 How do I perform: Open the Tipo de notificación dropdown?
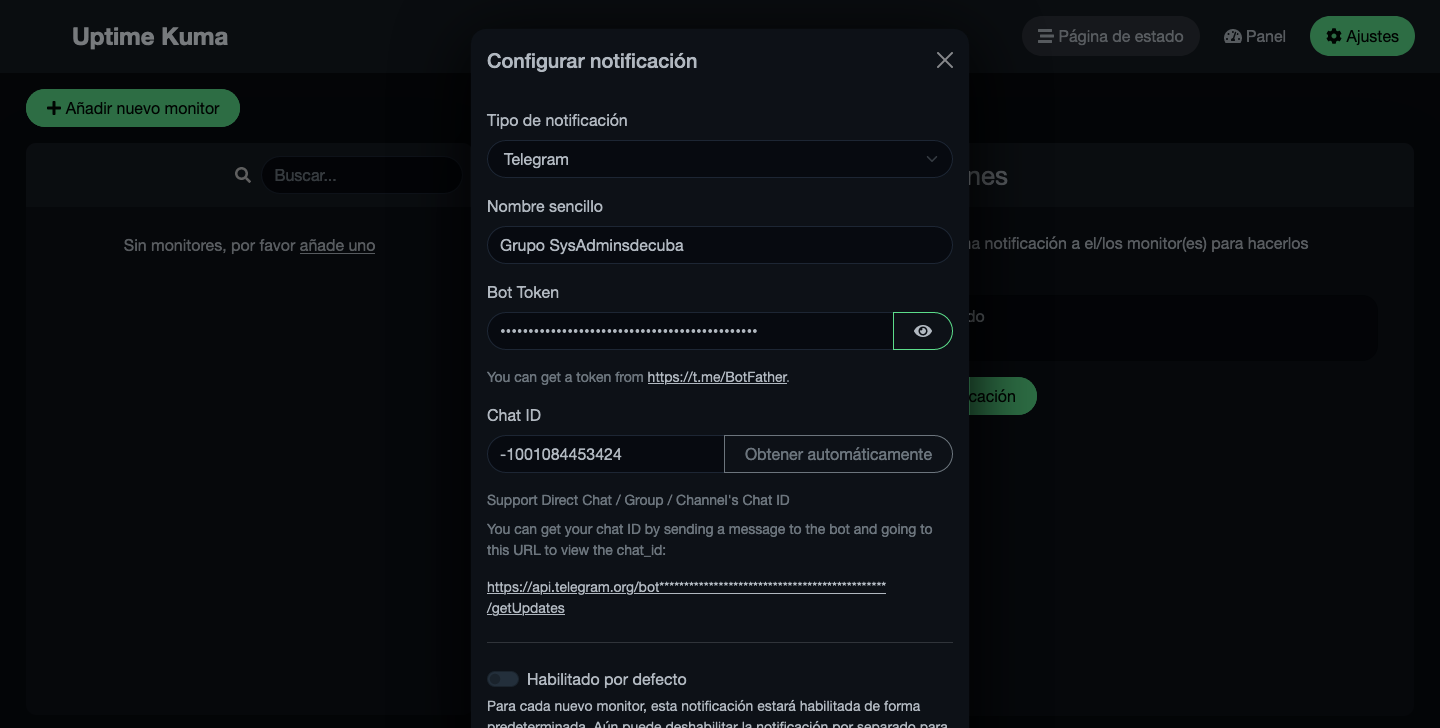(720, 159)
